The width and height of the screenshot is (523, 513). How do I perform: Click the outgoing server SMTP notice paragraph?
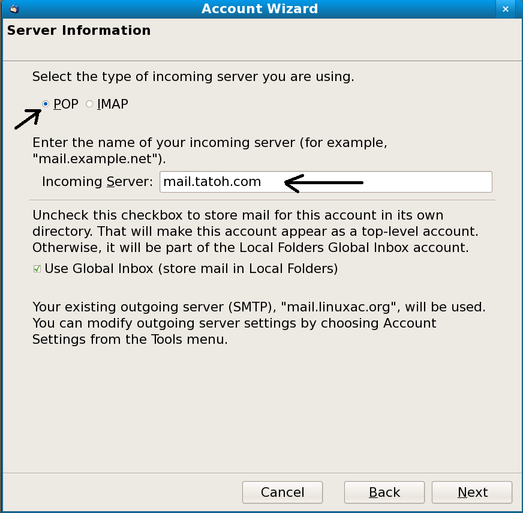tap(259, 323)
